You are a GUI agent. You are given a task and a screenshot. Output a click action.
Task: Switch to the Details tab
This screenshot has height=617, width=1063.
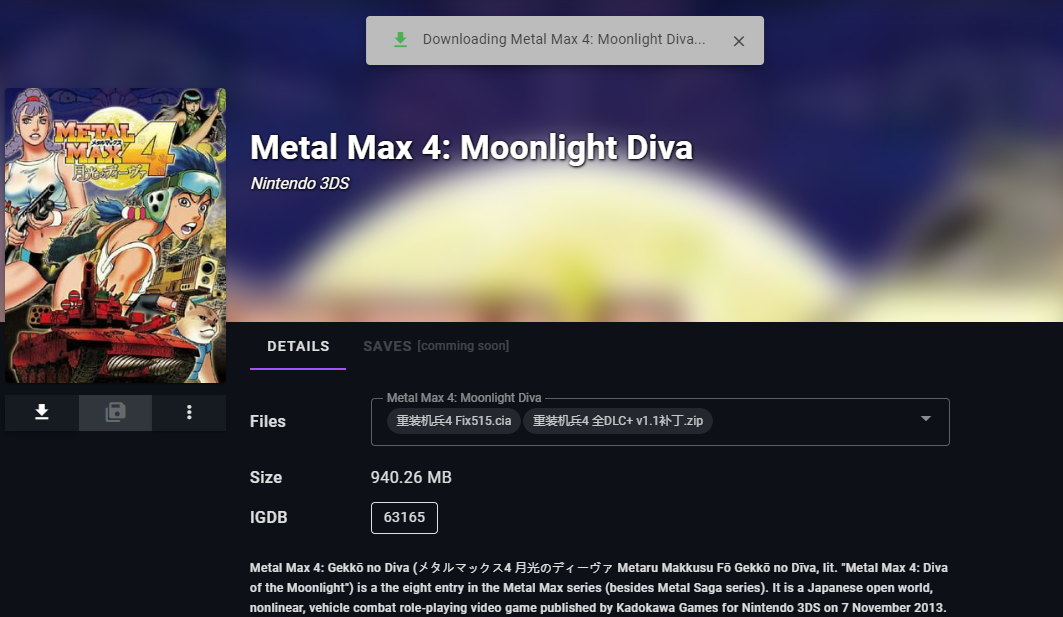coord(298,346)
